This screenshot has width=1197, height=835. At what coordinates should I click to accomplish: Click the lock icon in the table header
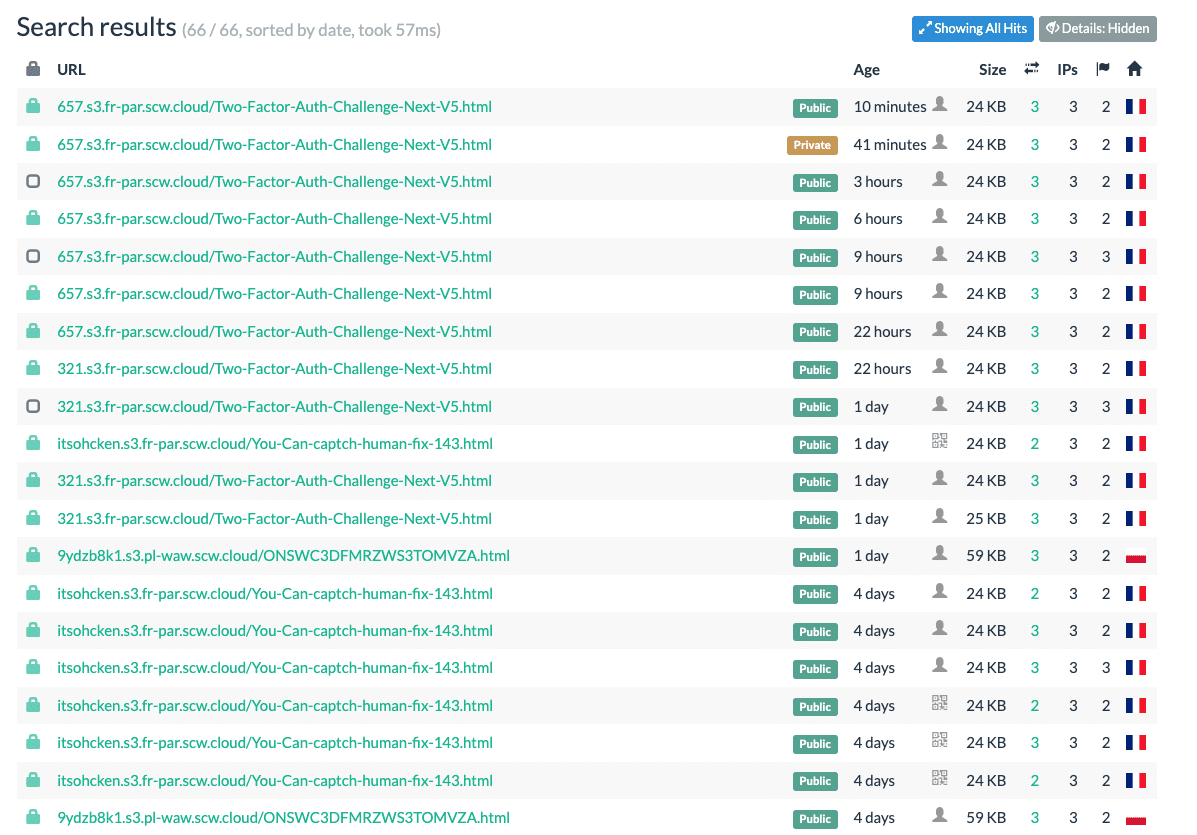[x=33, y=69]
